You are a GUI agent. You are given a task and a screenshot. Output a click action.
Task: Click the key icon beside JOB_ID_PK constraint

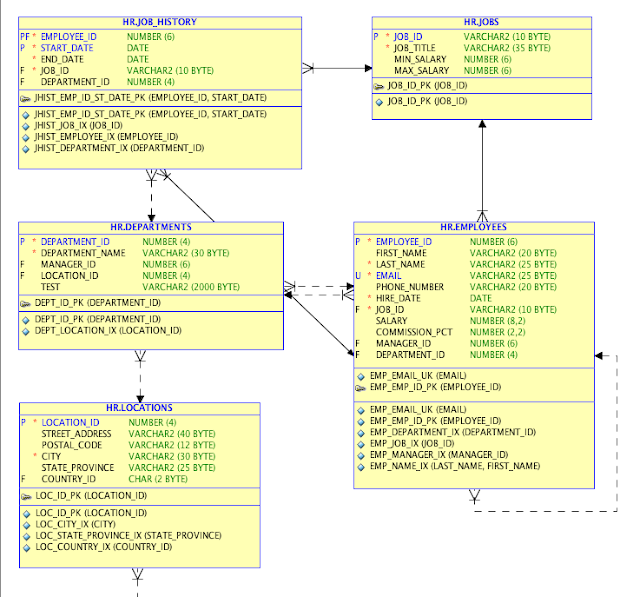379,86
